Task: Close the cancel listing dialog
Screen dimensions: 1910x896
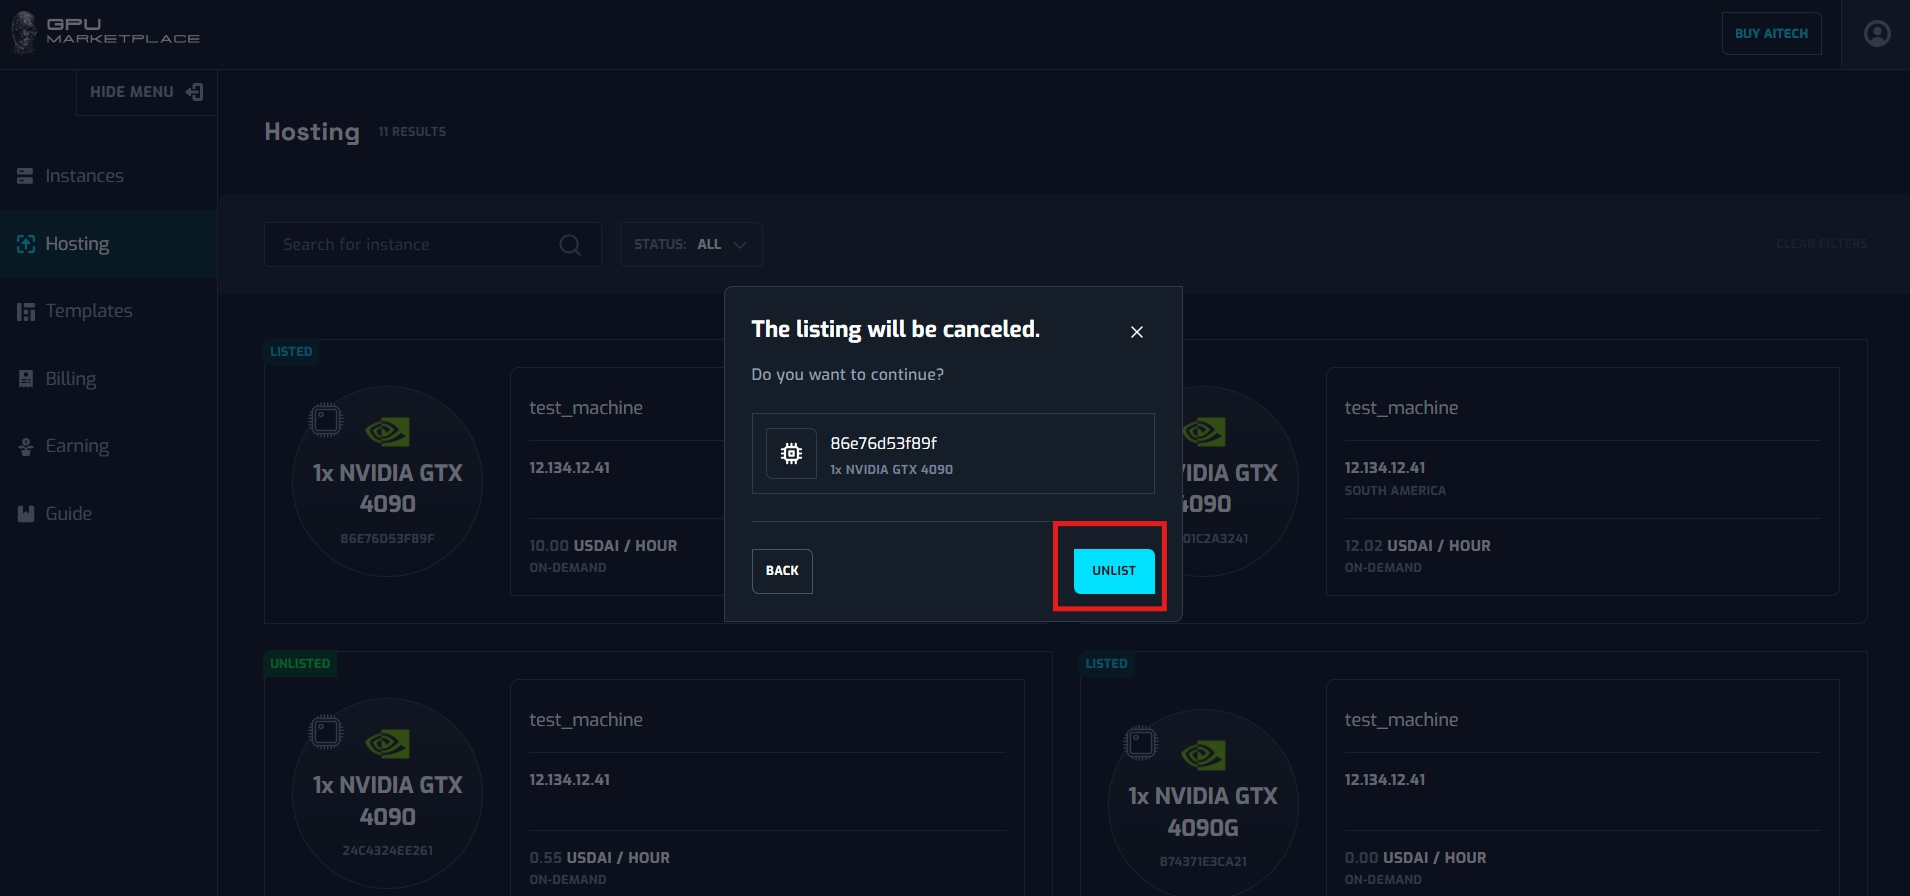Action: pos(1136,332)
